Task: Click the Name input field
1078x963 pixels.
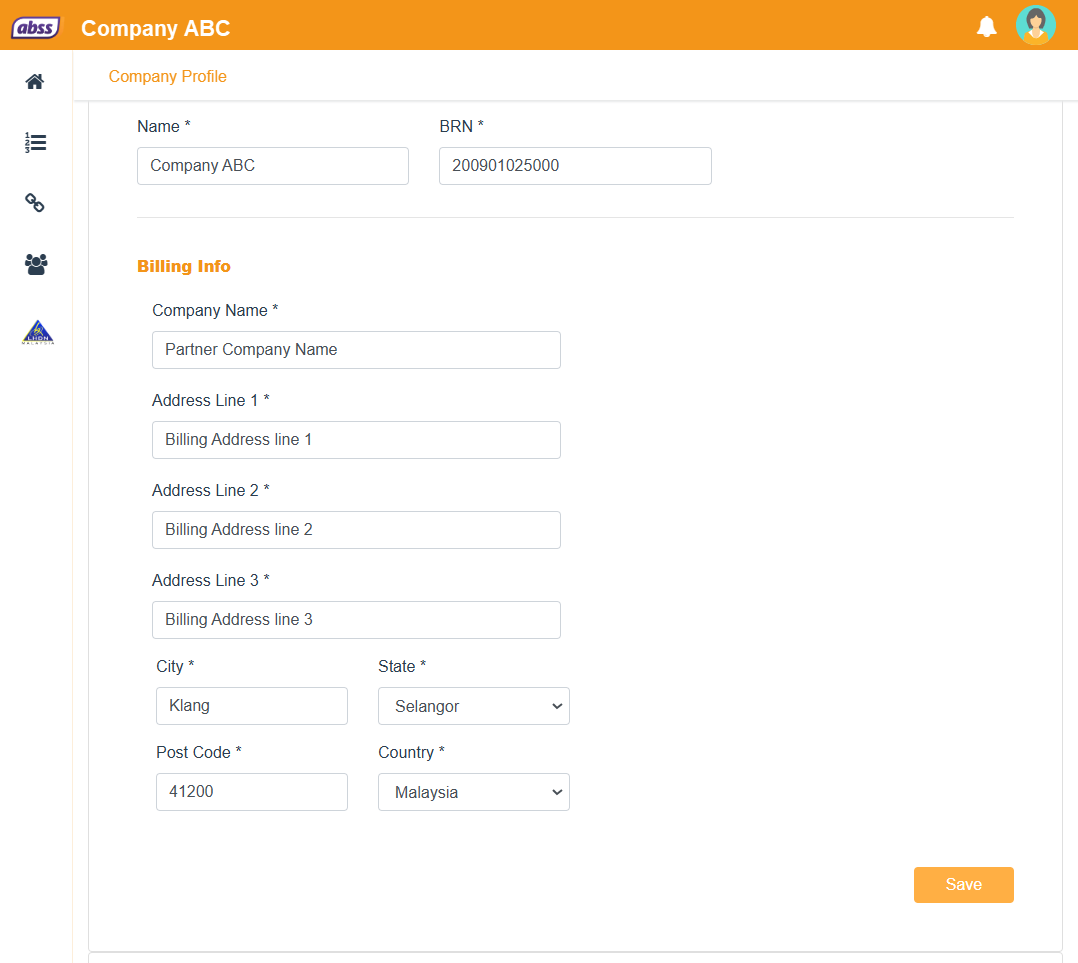Action: coord(272,166)
